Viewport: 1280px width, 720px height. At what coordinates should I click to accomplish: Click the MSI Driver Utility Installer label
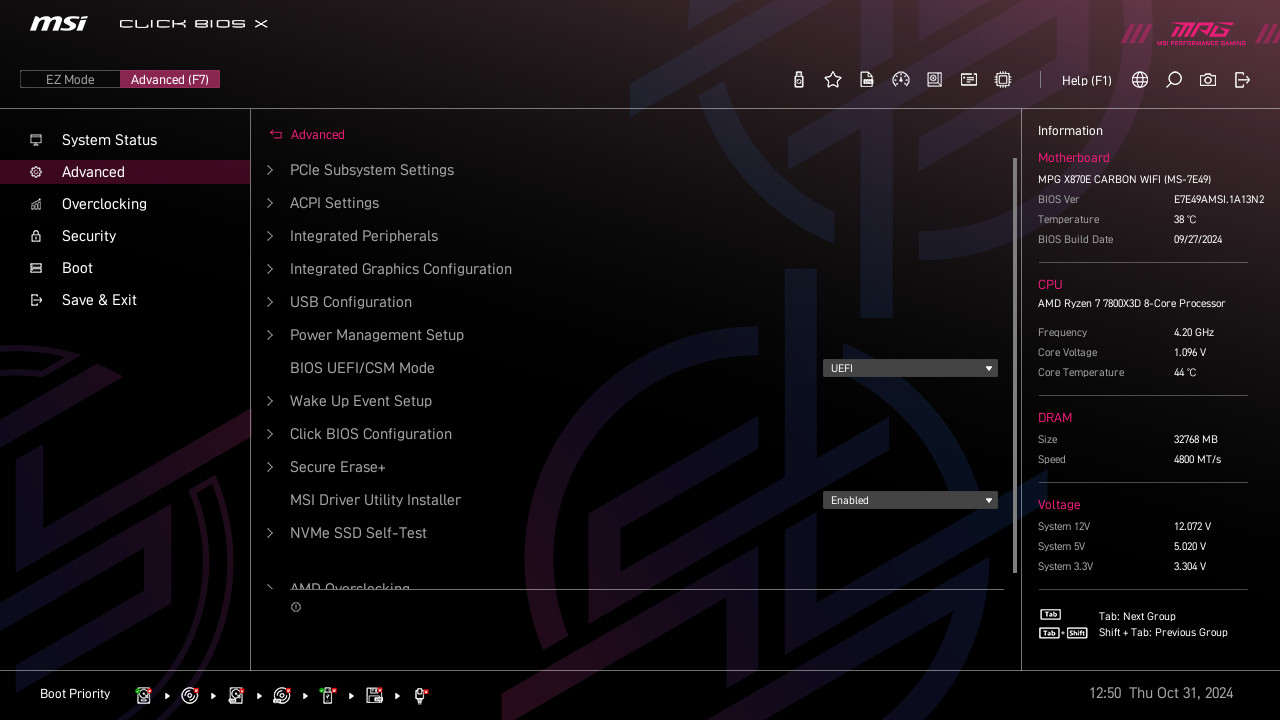(375, 500)
